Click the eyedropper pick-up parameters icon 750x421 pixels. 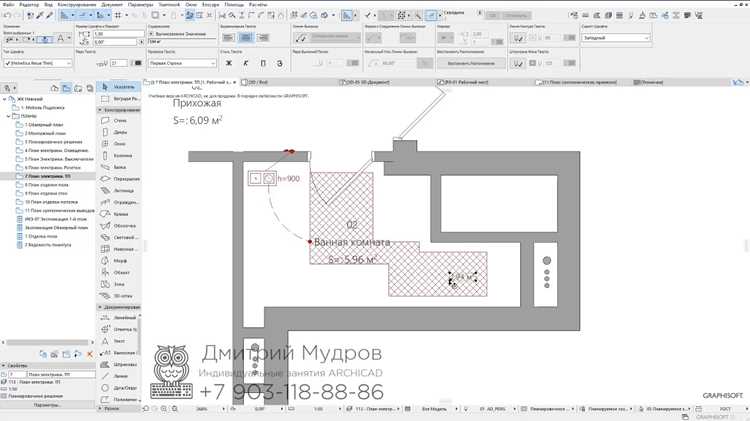click(40, 15)
